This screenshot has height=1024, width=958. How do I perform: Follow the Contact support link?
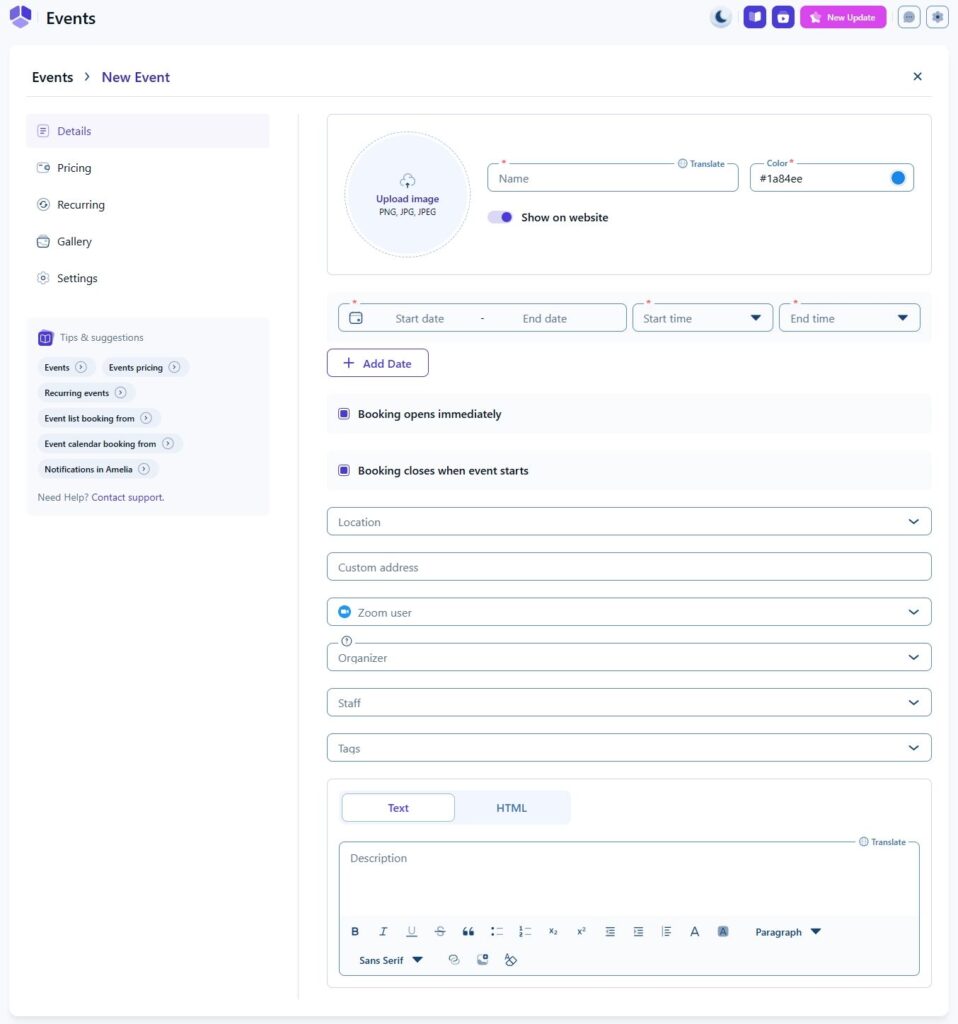point(128,497)
